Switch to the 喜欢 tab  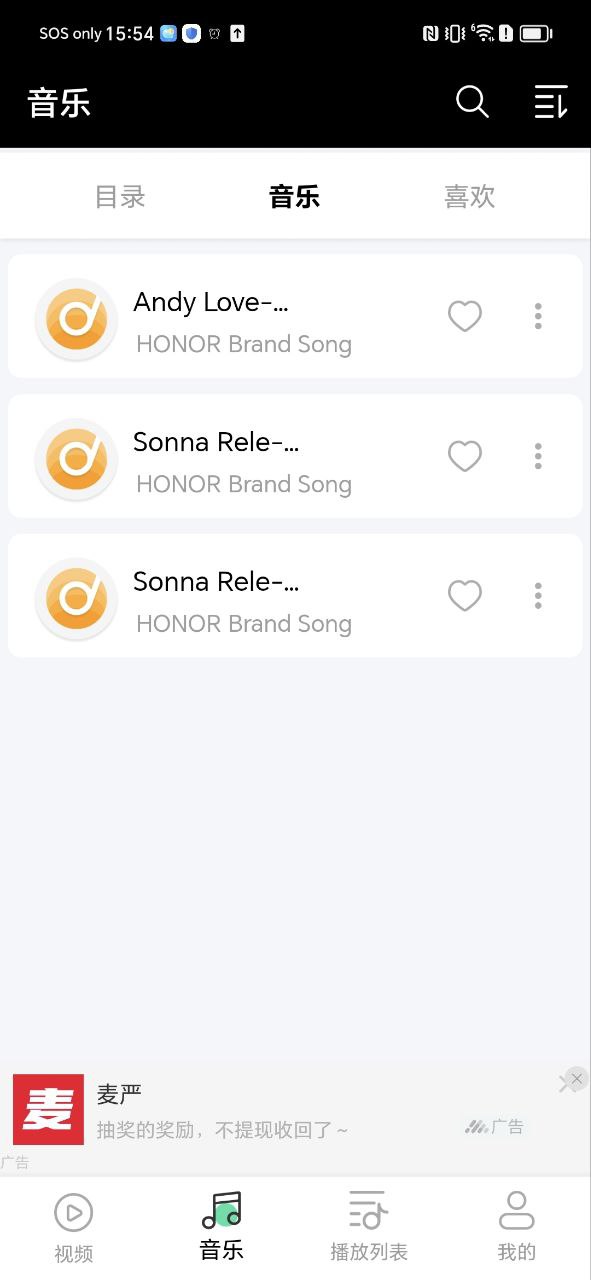tap(470, 197)
